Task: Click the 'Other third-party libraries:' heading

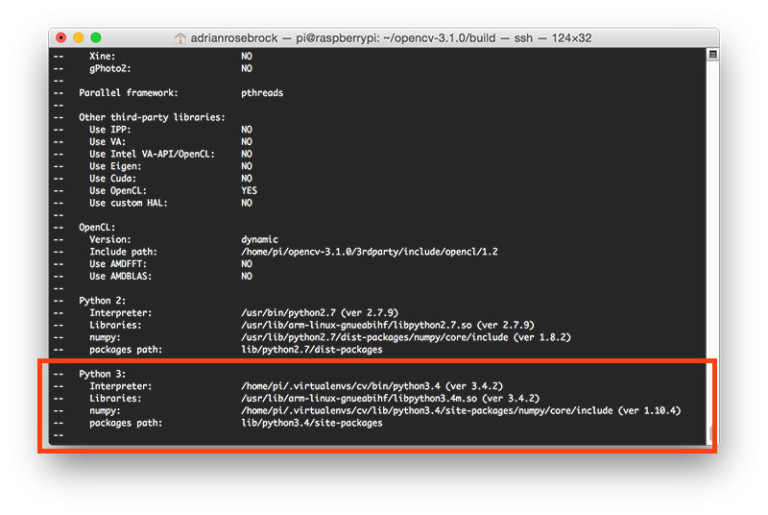Action: [x=152, y=117]
